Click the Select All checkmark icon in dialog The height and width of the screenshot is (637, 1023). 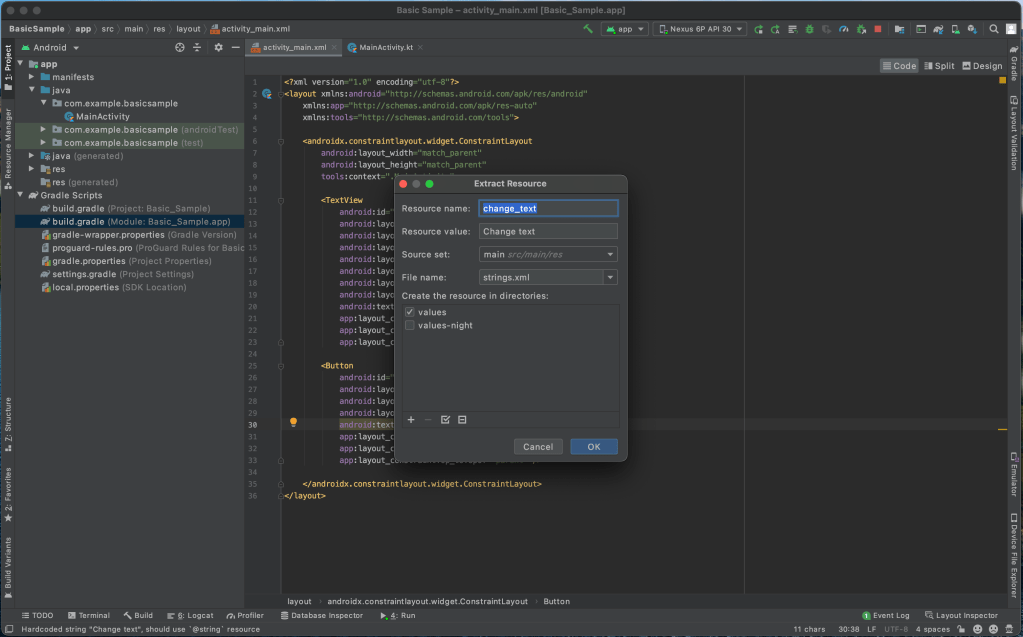click(x=445, y=420)
